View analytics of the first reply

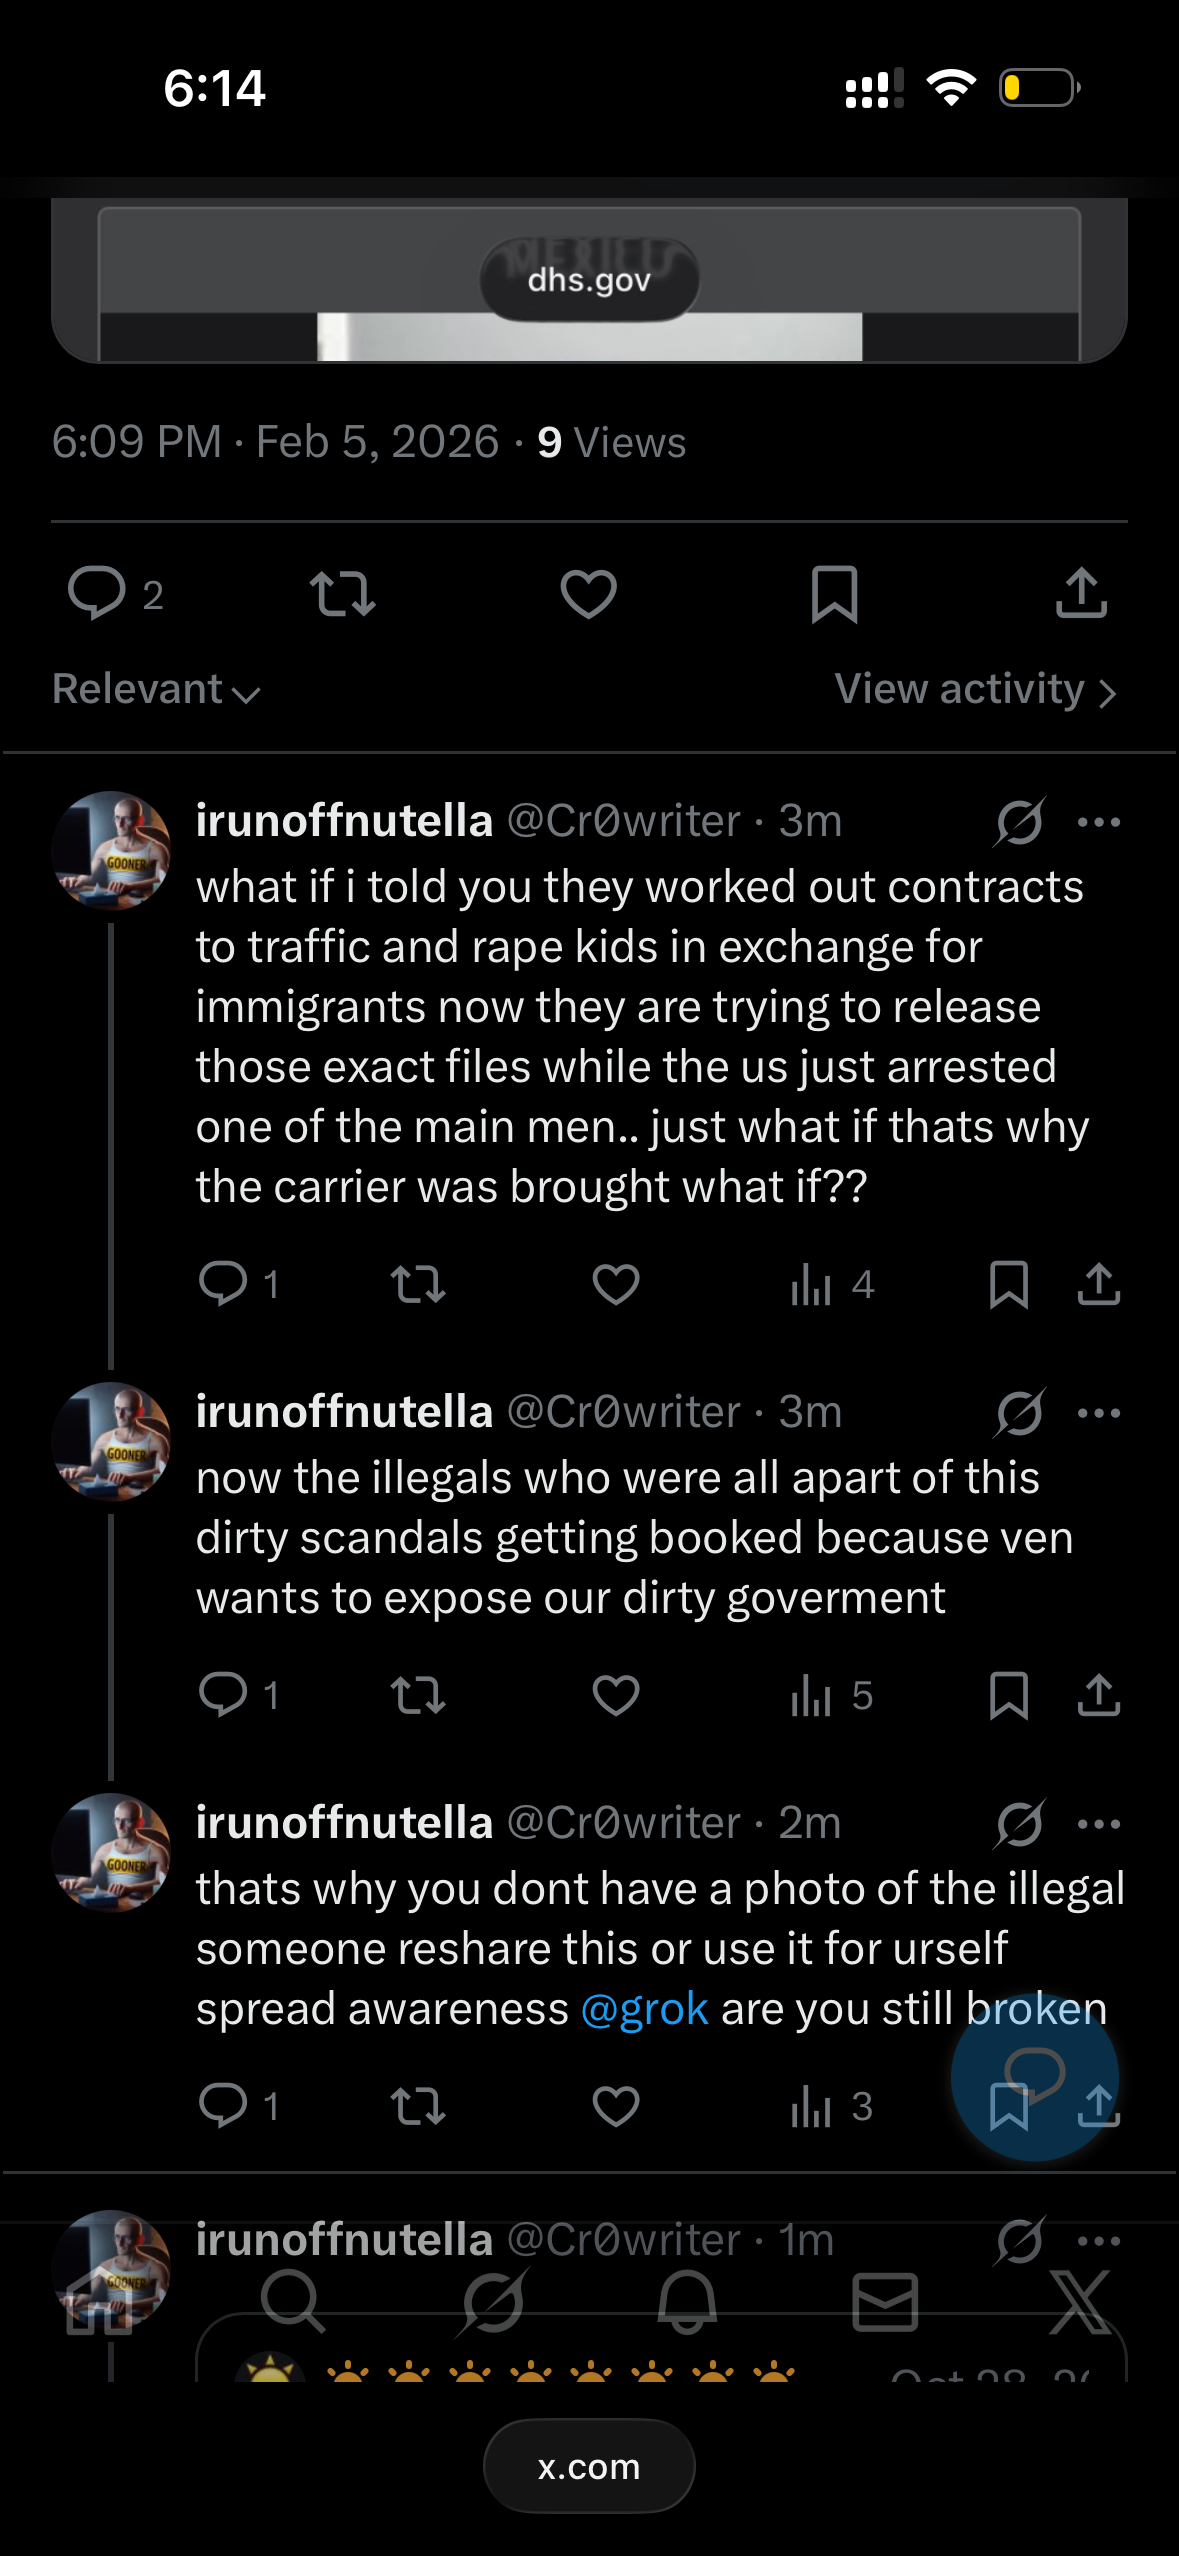click(x=831, y=1284)
